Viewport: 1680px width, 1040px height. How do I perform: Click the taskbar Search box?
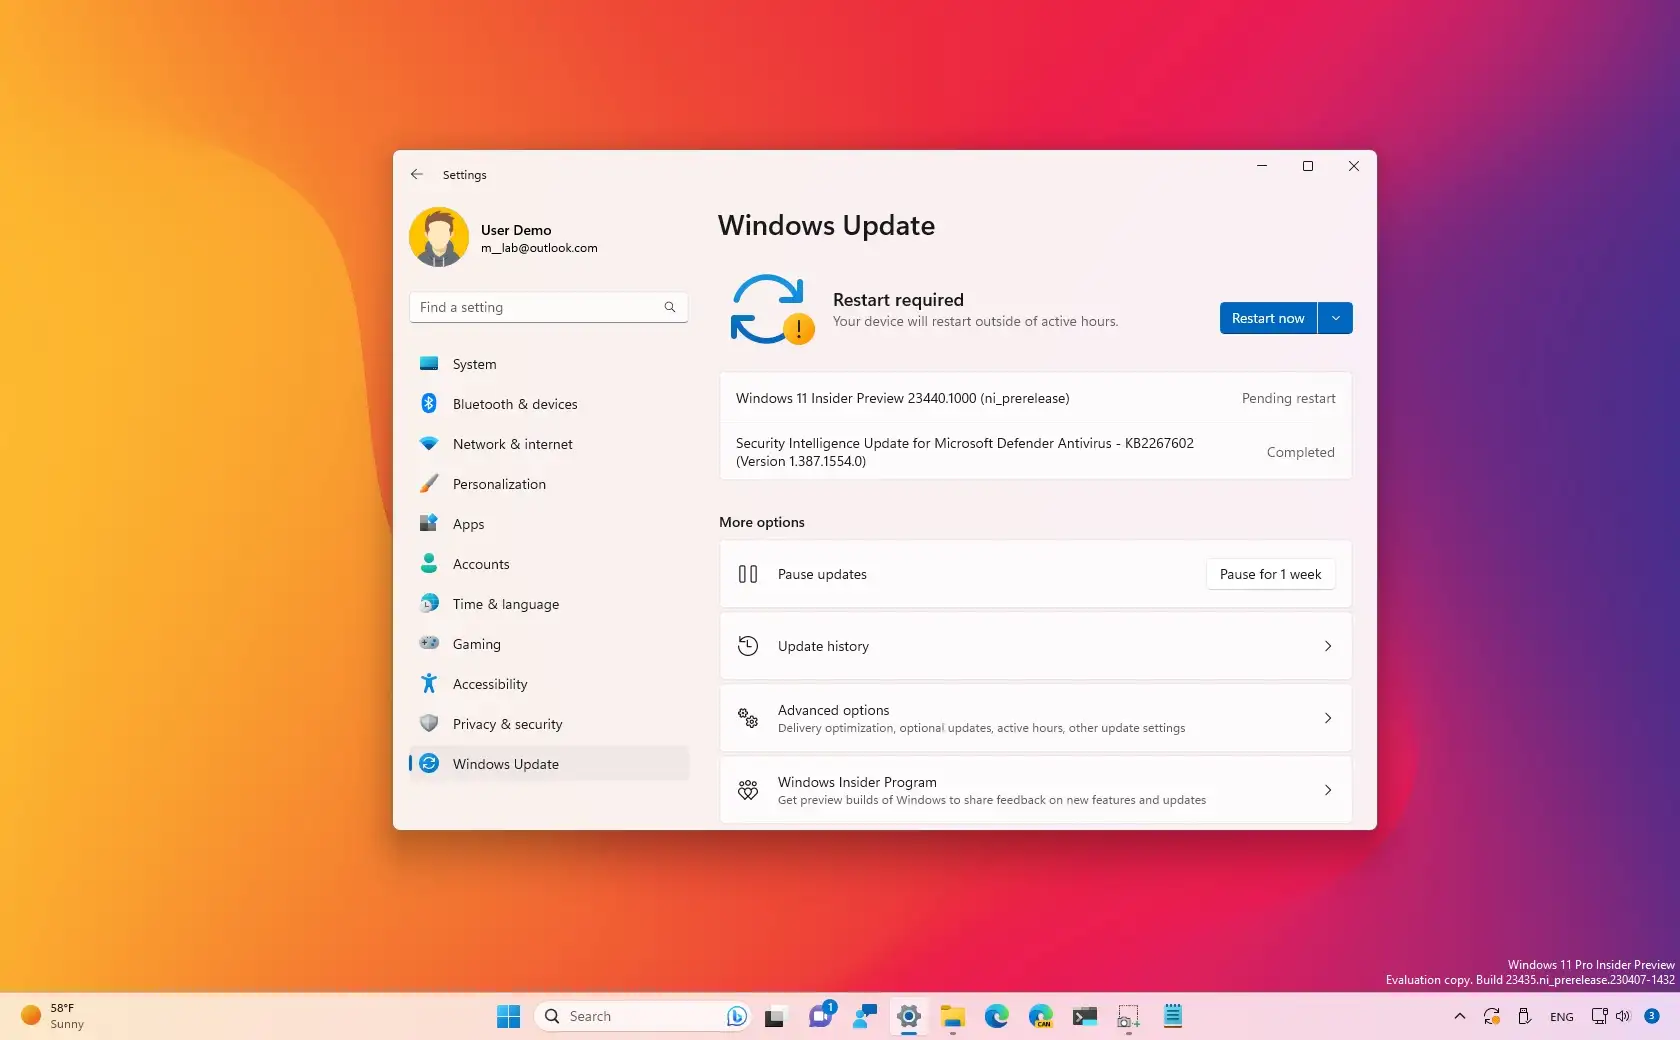click(643, 1016)
